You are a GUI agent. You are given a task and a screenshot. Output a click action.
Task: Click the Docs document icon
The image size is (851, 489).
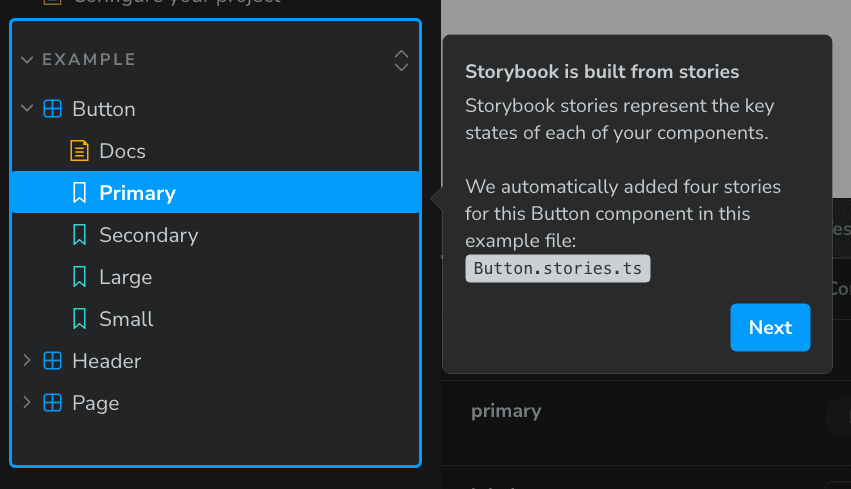coord(79,151)
